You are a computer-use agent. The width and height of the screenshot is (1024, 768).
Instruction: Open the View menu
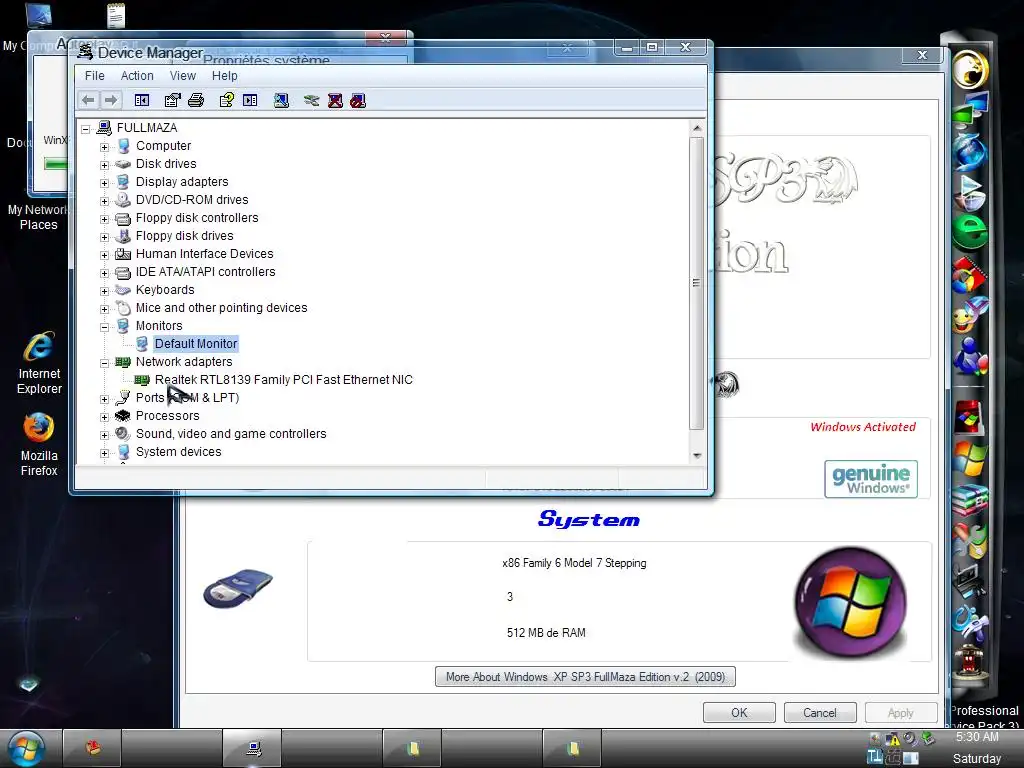tap(183, 76)
